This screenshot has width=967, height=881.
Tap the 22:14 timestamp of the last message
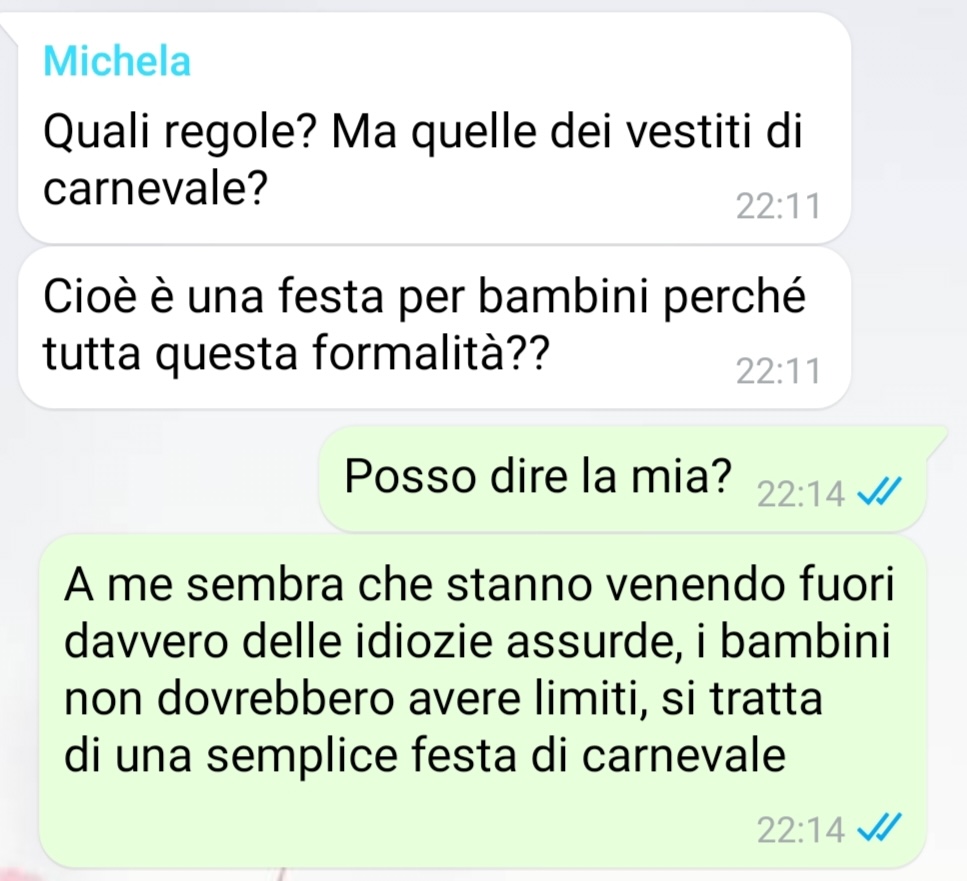tap(800, 830)
